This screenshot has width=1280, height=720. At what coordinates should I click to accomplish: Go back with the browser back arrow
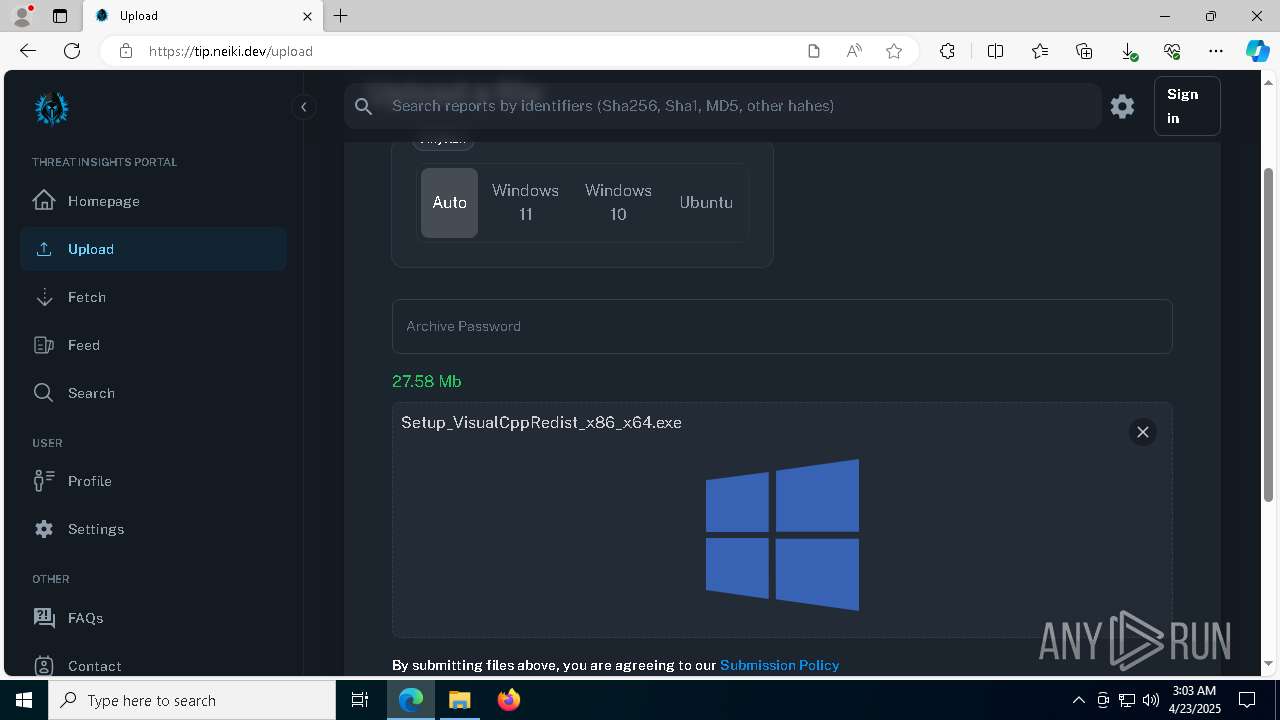point(28,51)
